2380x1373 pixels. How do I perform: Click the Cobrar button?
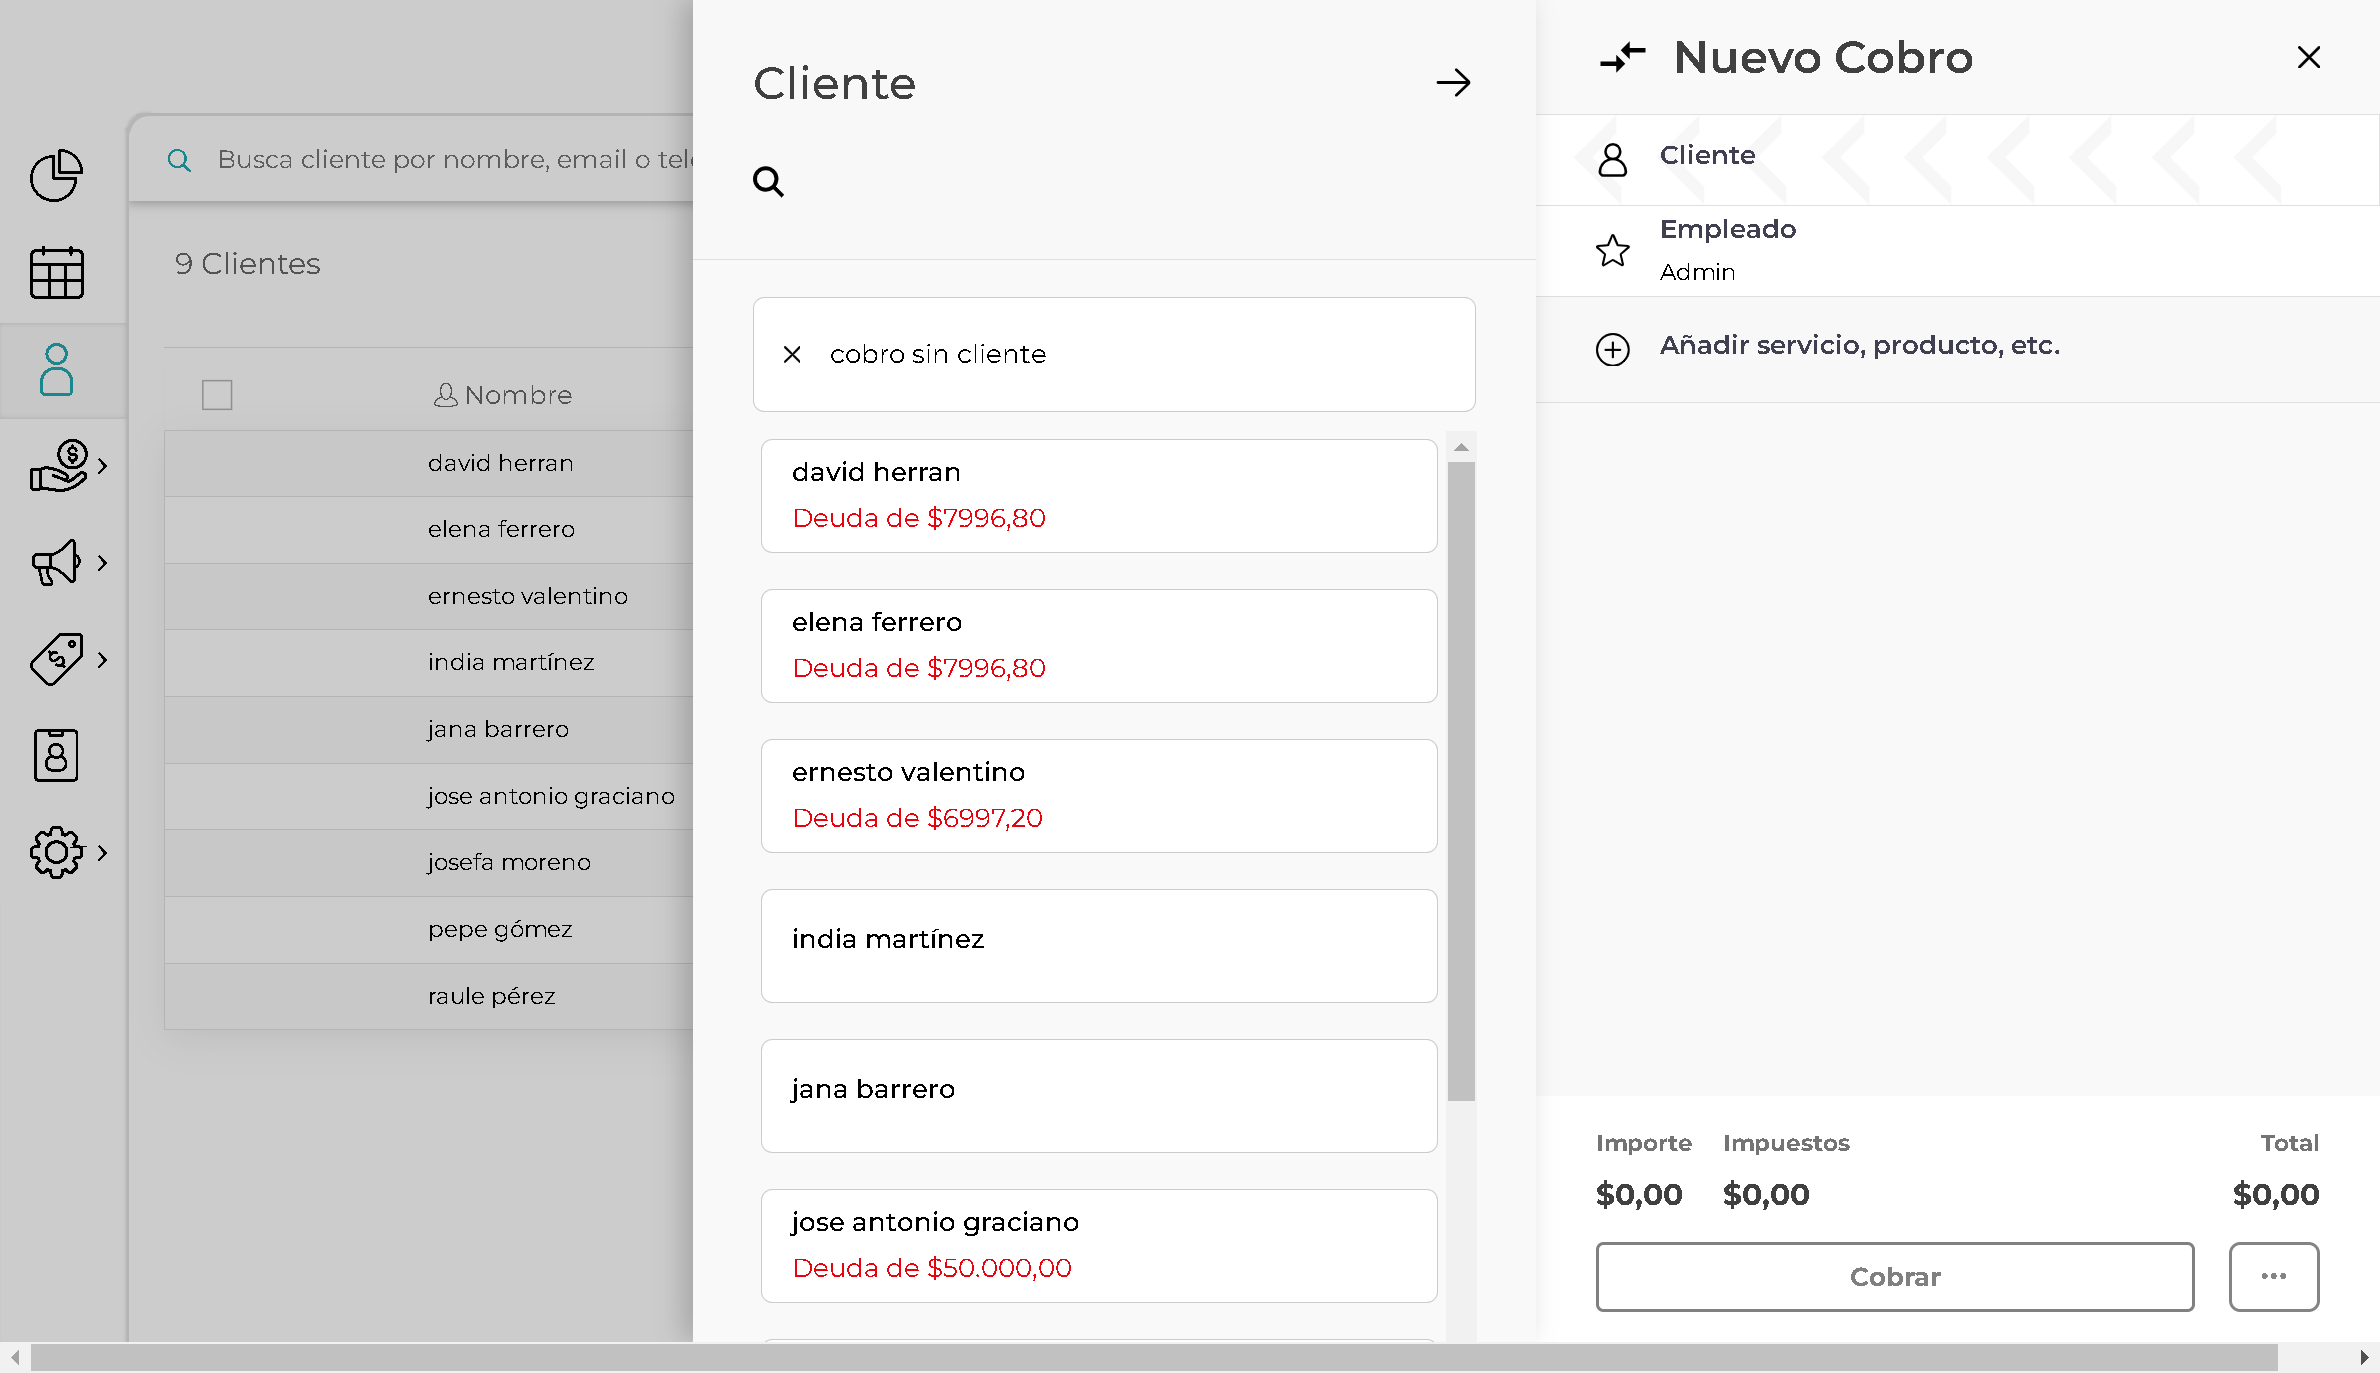coord(1895,1277)
